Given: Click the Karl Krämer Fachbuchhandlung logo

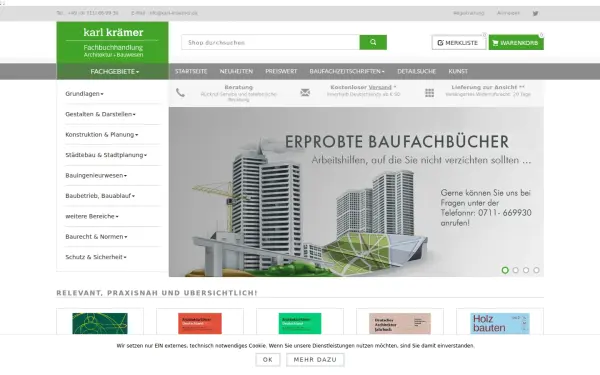Looking at the screenshot, I should 112,42.
